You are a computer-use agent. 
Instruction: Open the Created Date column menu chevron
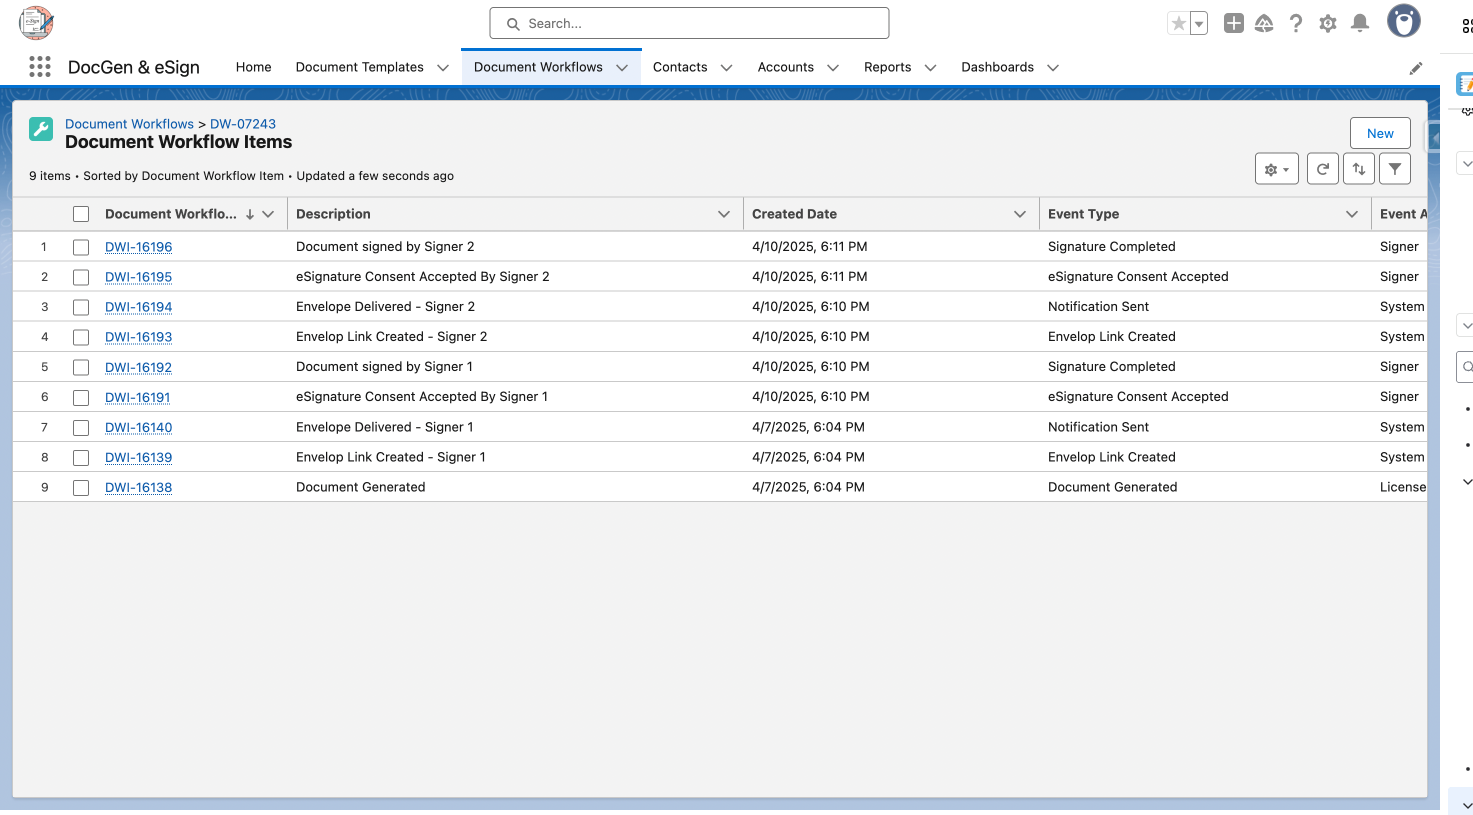coord(1020,214)
